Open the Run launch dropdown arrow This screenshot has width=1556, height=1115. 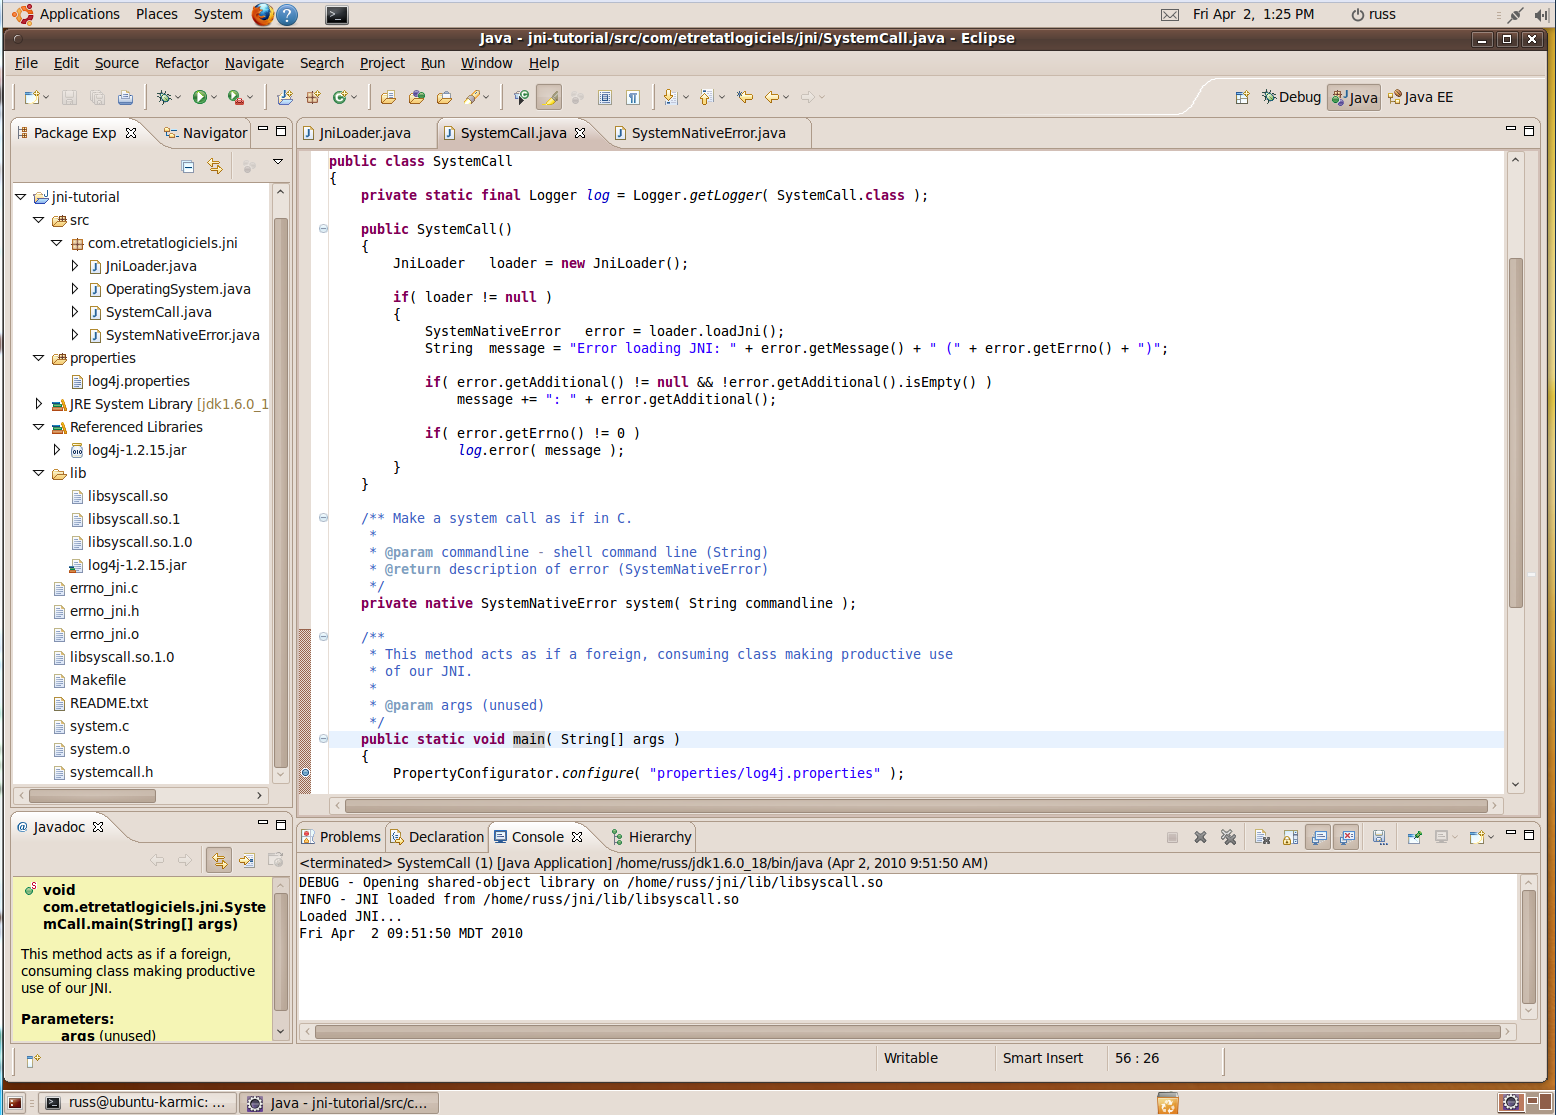[214, 97]
